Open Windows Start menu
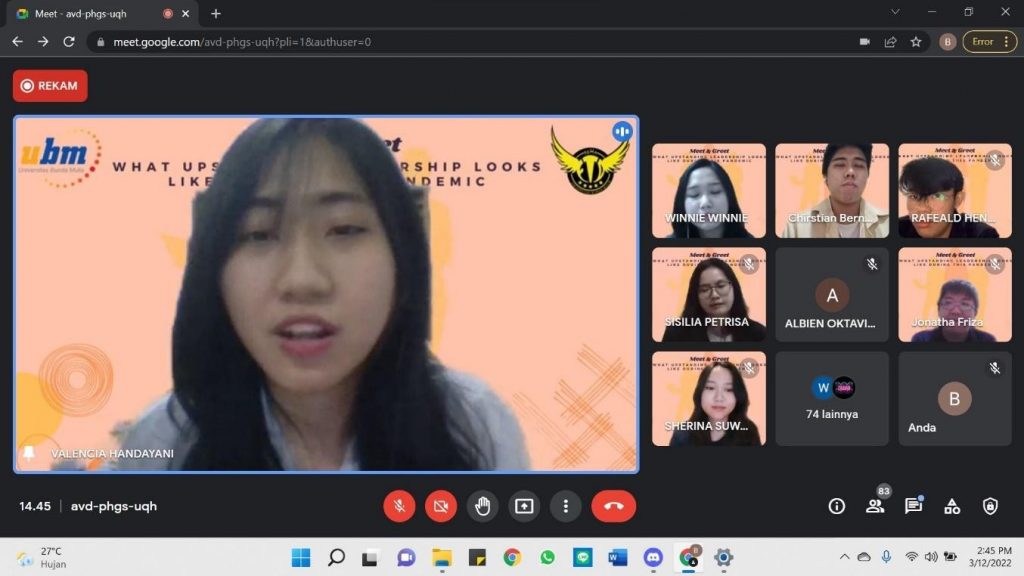 point(301,558)
